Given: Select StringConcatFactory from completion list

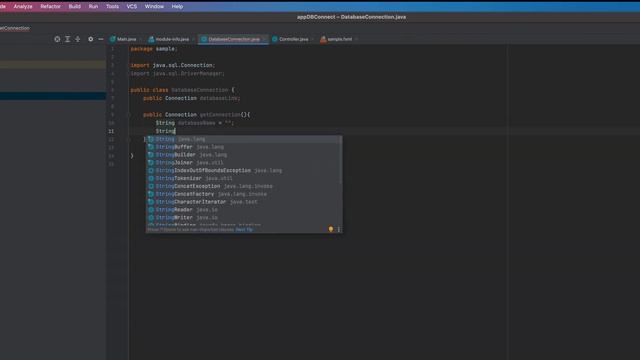Looking at the screenshot, I should [x=244, y=194].
